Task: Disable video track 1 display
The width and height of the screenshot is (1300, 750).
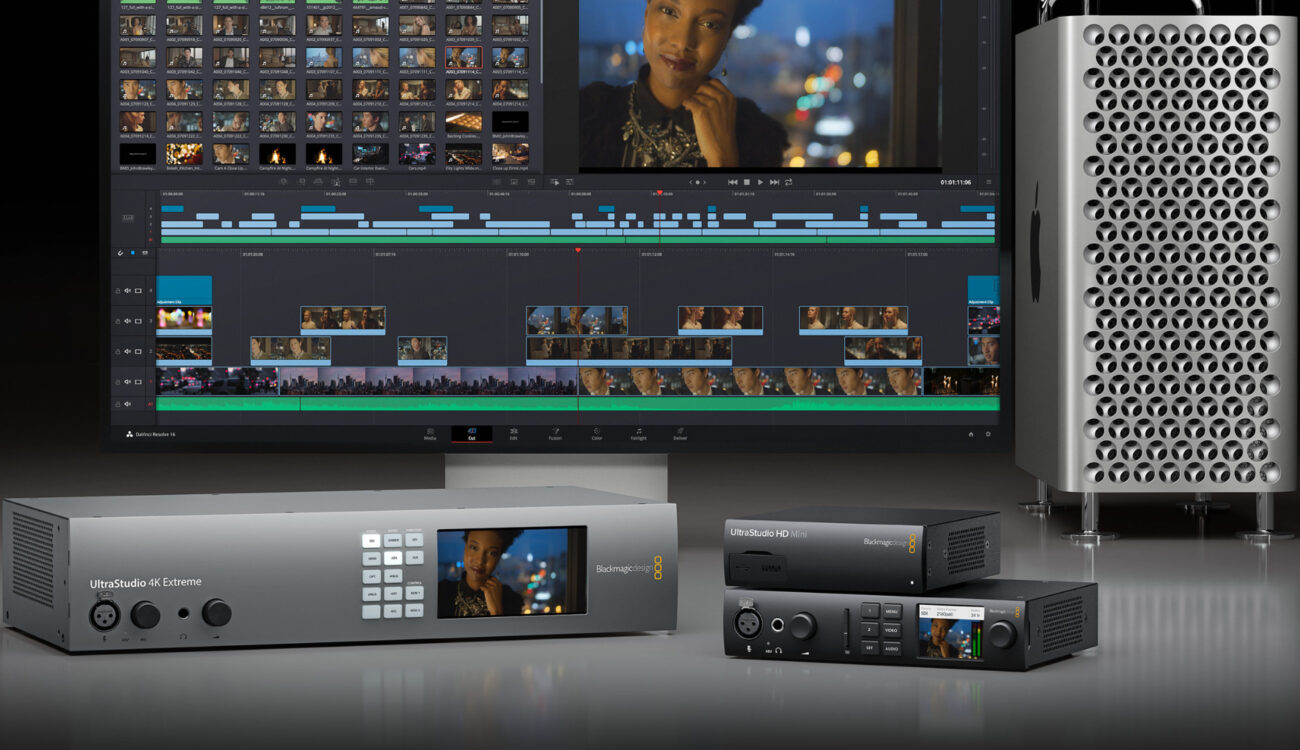Action: [x=139, y=381]
